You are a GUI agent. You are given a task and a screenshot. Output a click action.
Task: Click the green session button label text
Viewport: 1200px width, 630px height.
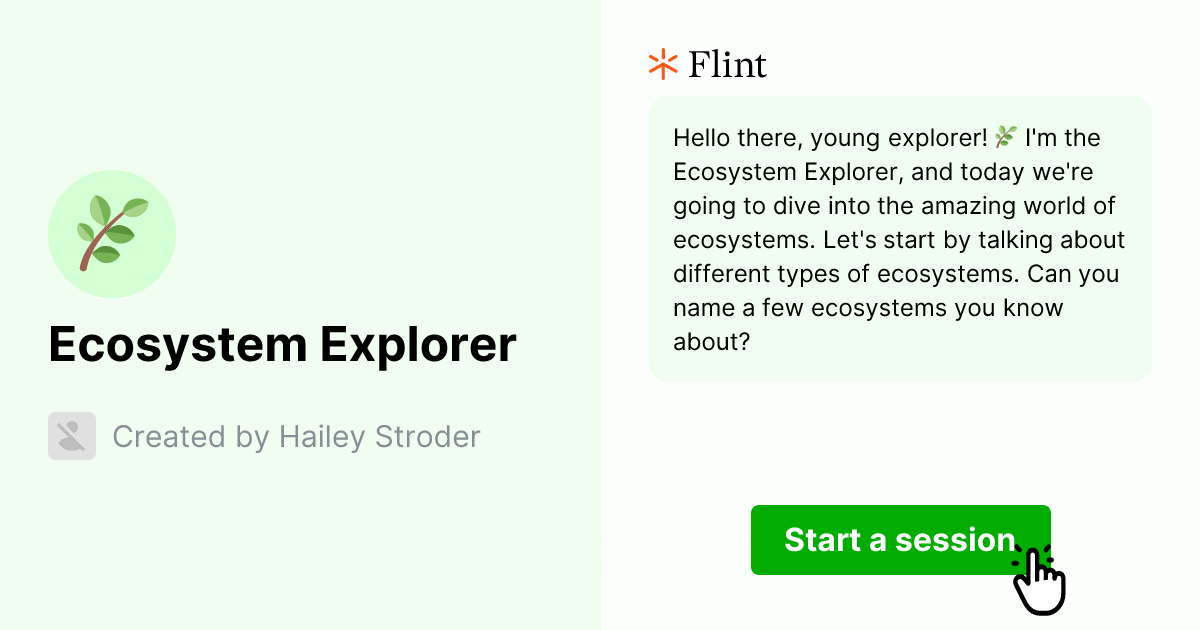pos(899,540)
